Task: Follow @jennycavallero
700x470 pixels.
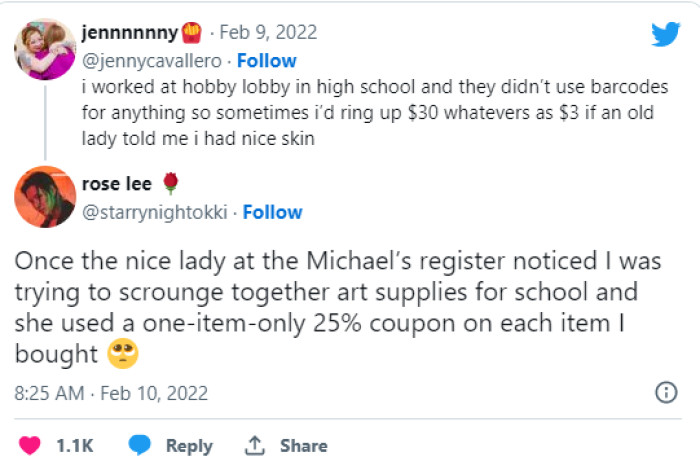Action: click(x=267, y=60)
